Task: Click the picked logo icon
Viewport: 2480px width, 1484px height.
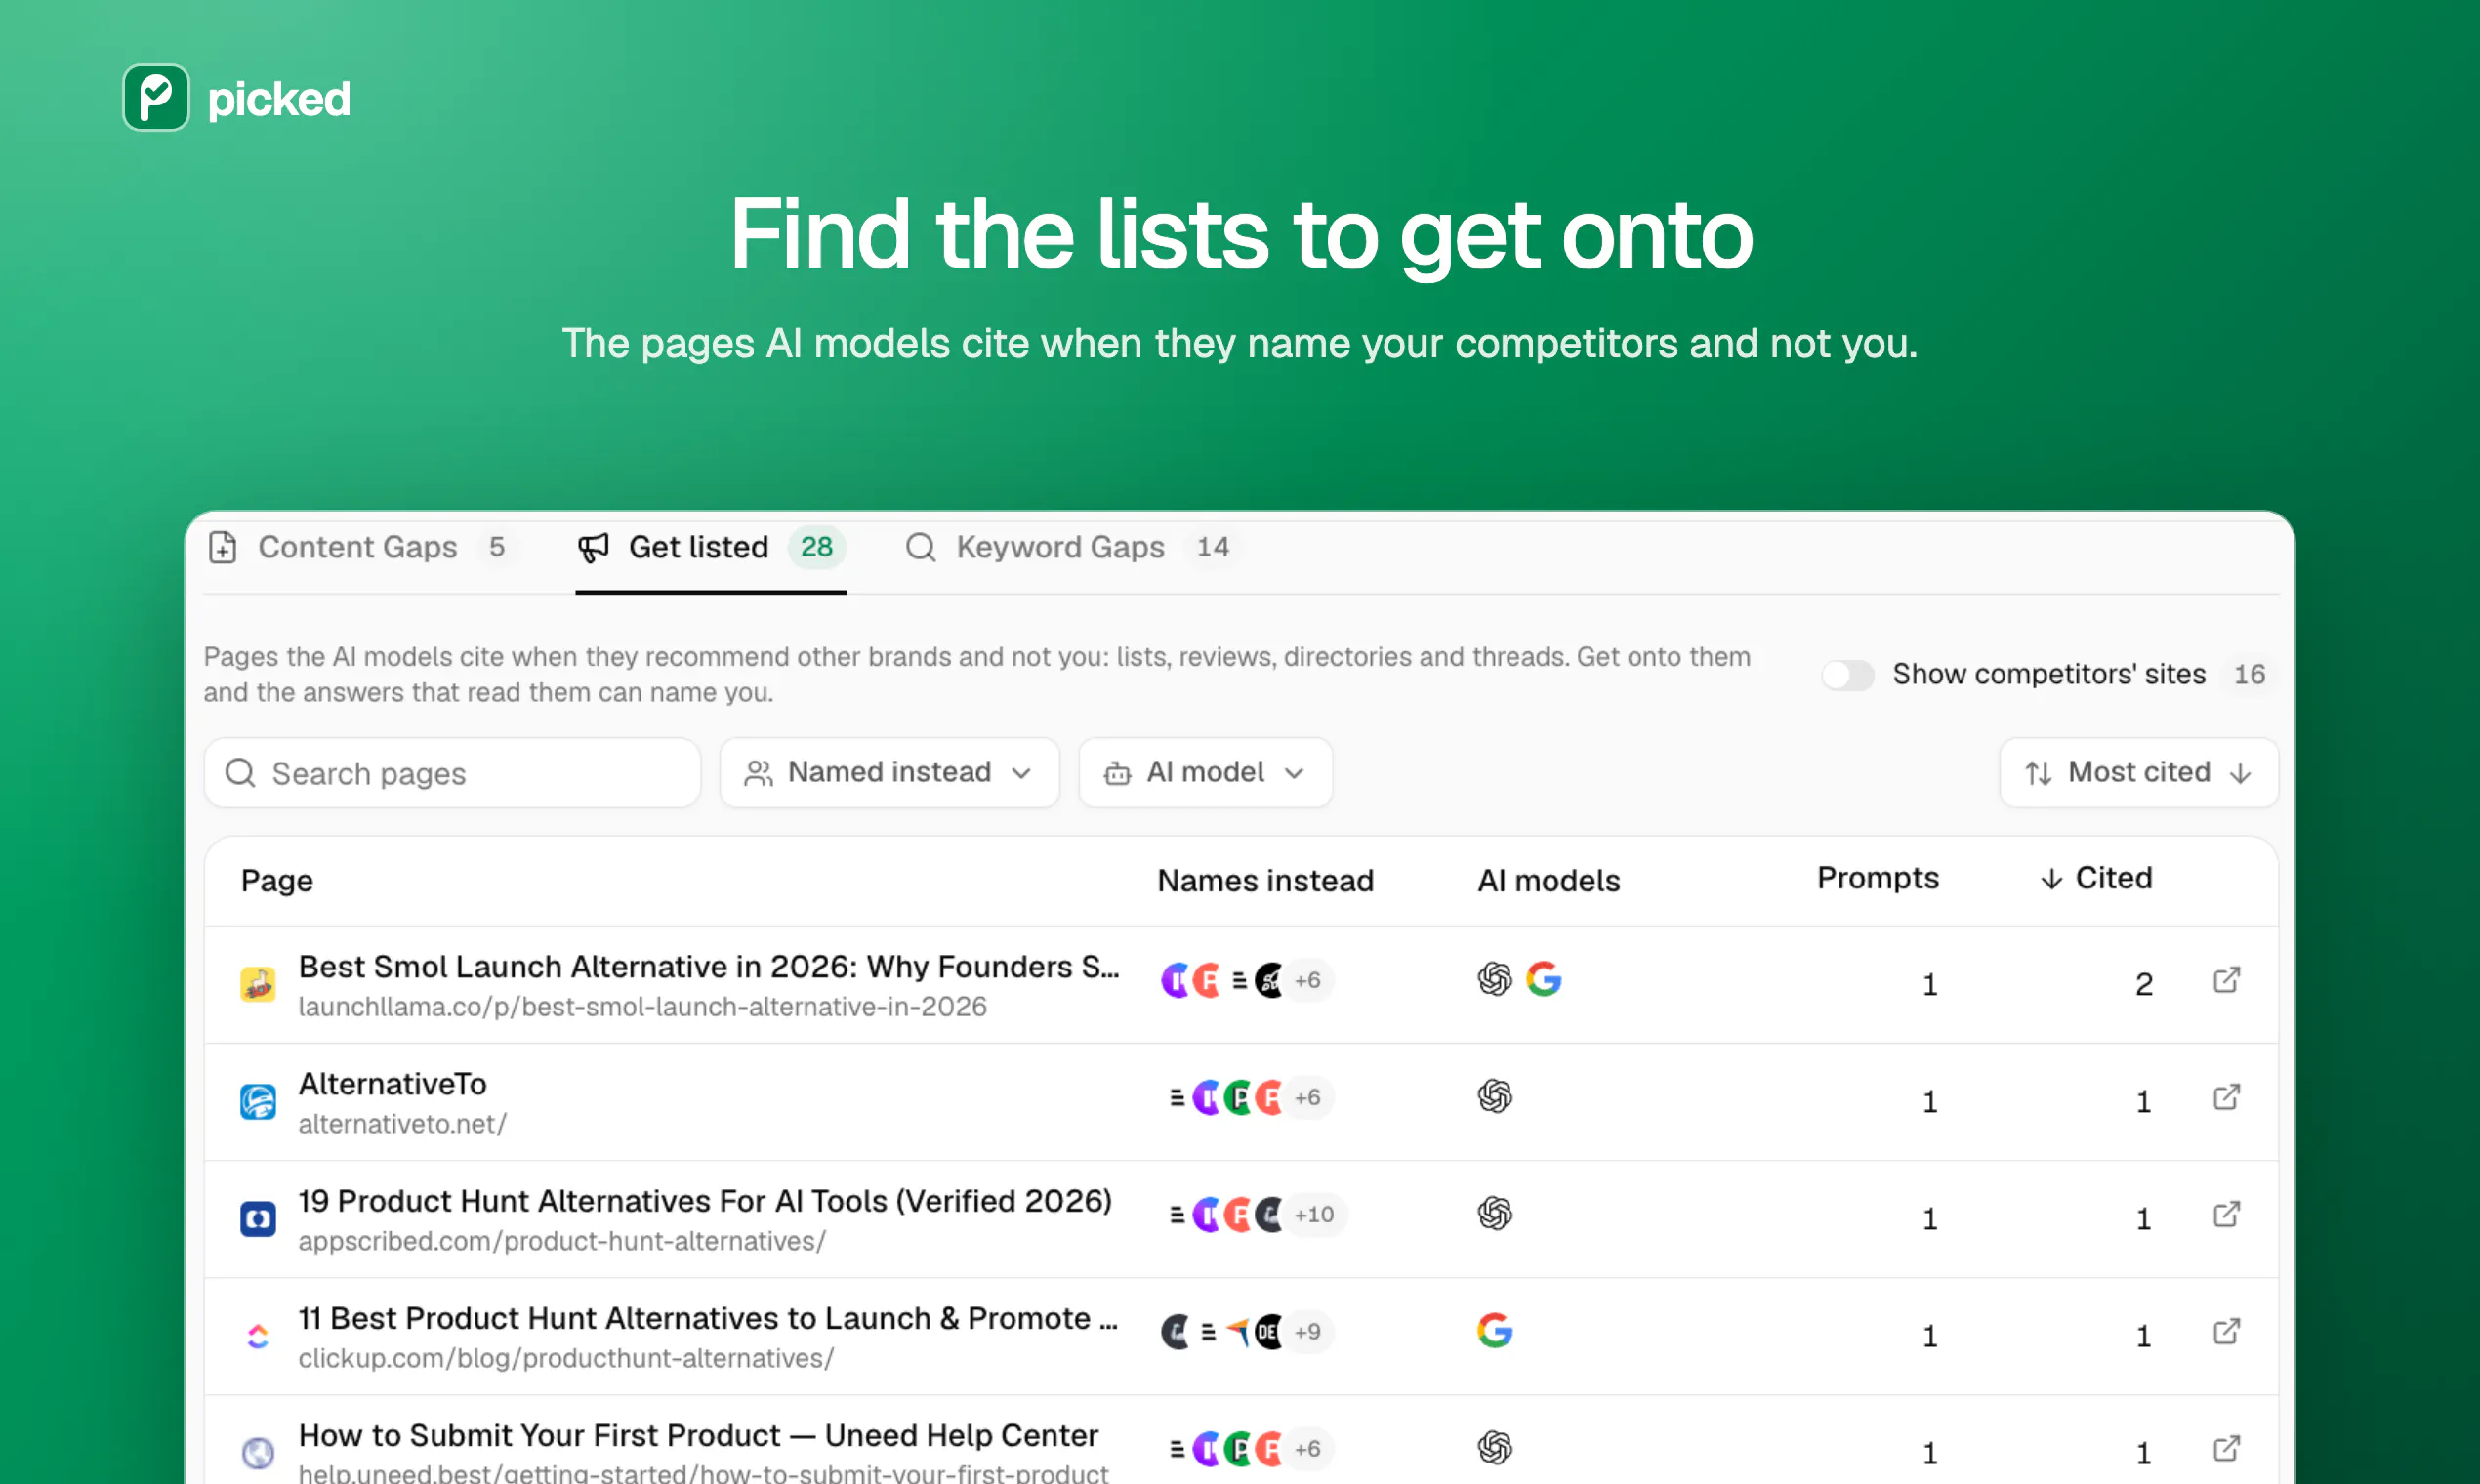Action: click(x=156, y=98)
